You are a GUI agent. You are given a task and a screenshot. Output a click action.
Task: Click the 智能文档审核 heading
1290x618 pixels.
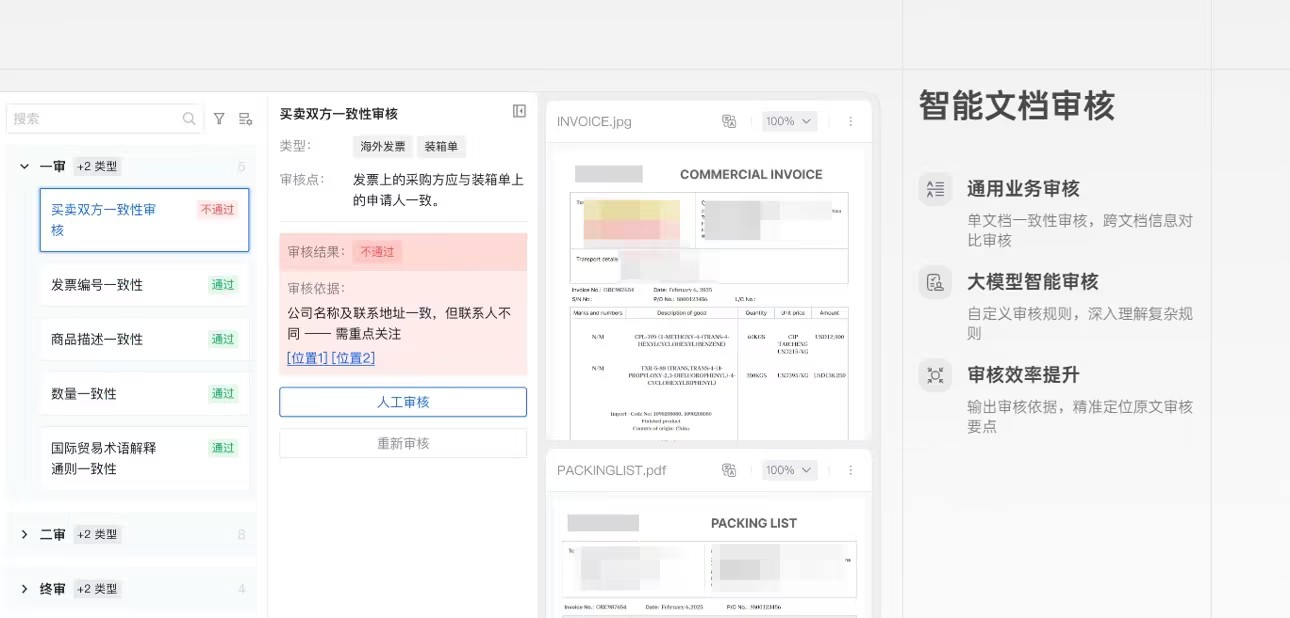1016,105
